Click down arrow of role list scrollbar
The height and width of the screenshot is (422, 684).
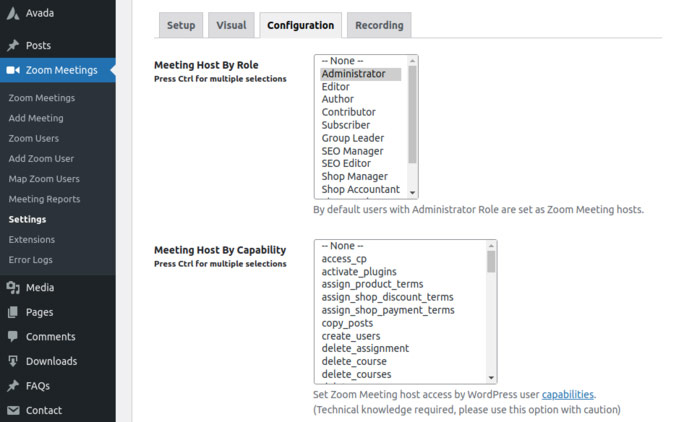tap(413, 192)
